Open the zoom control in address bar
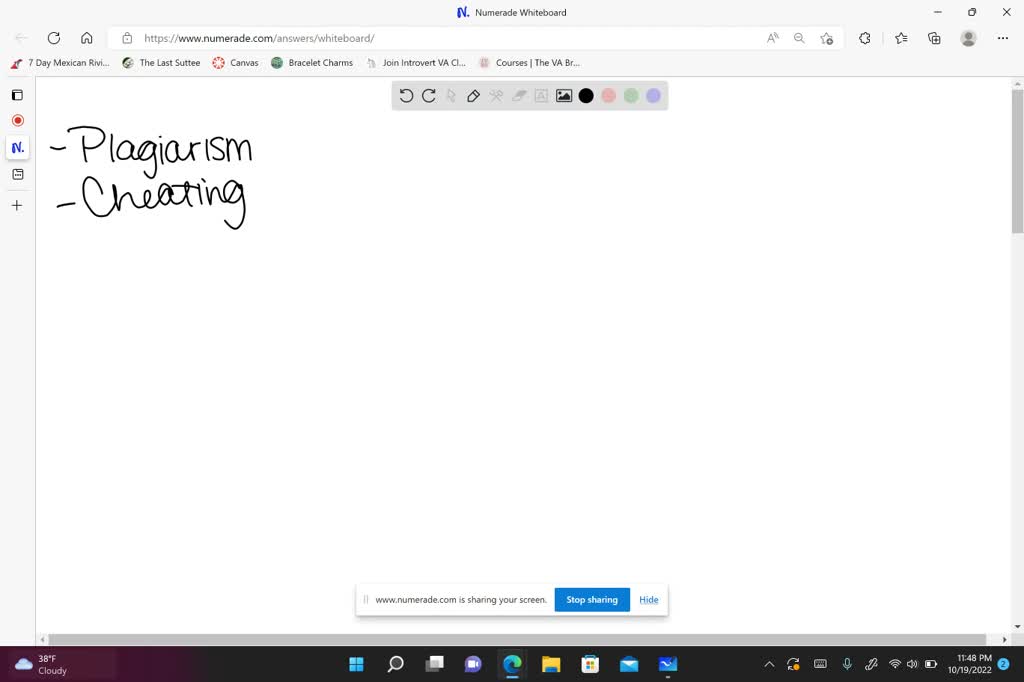Screen dimensions: 1024x682 coord(799,39)
